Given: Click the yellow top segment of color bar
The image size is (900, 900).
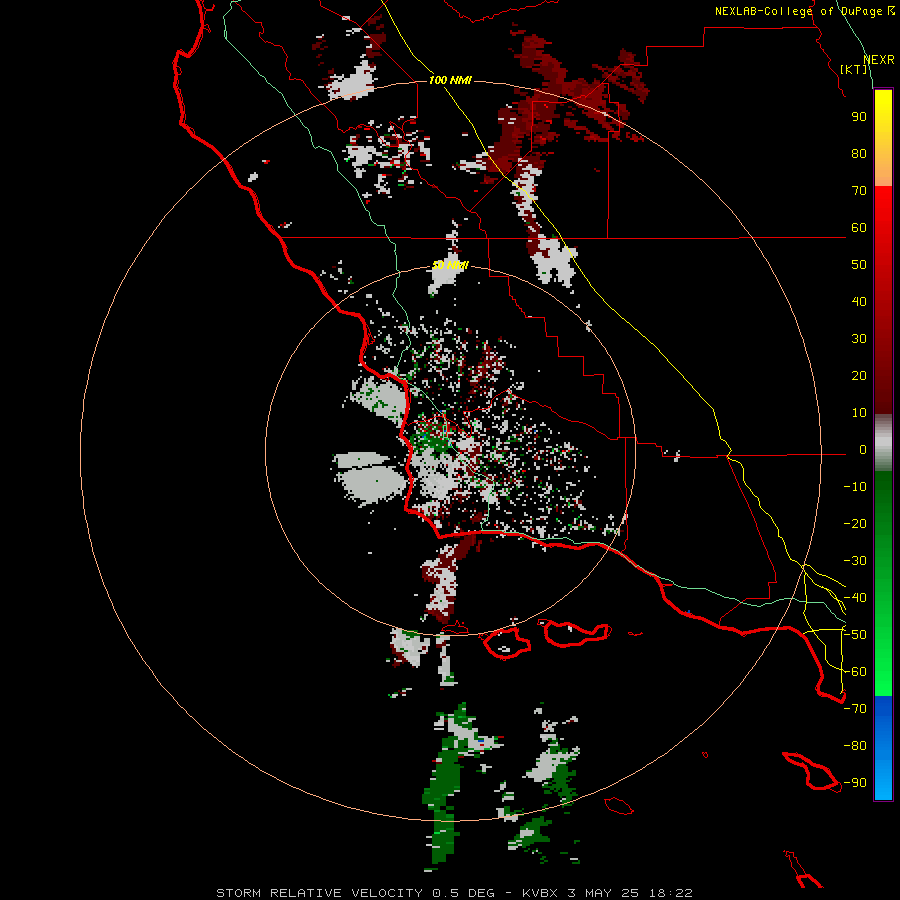Looking at the screenshot, I should 883,138.
